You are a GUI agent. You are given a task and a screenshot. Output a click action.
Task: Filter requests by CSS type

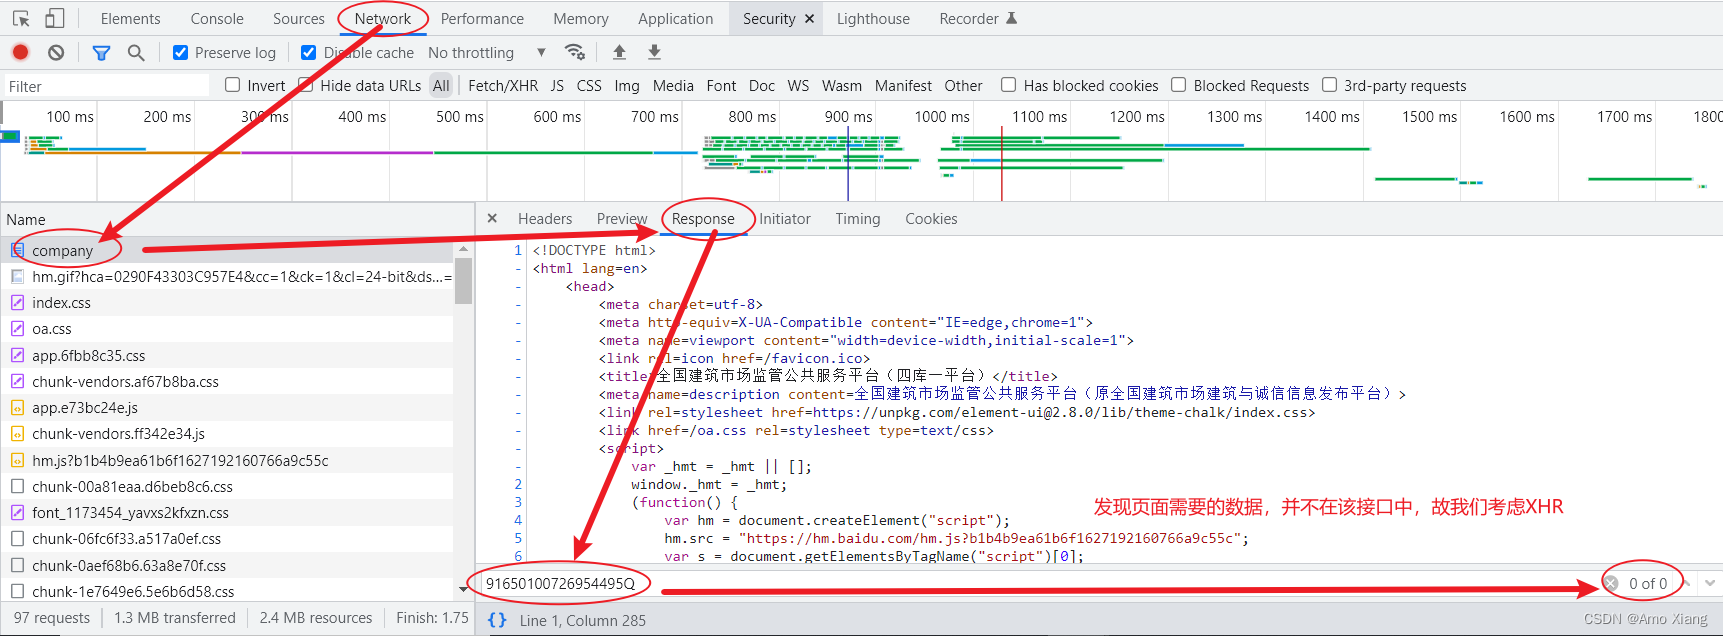click(x=589, y=85)
